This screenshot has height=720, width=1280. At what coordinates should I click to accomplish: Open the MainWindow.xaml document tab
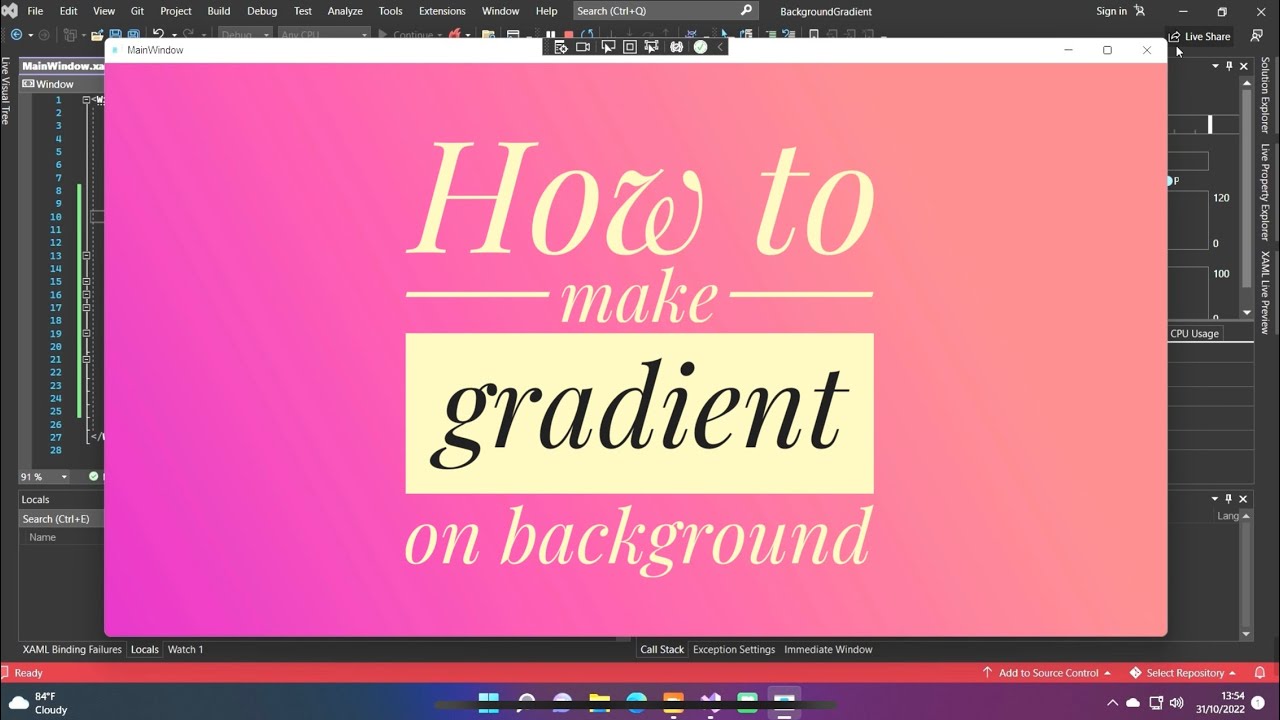(63, 66)
